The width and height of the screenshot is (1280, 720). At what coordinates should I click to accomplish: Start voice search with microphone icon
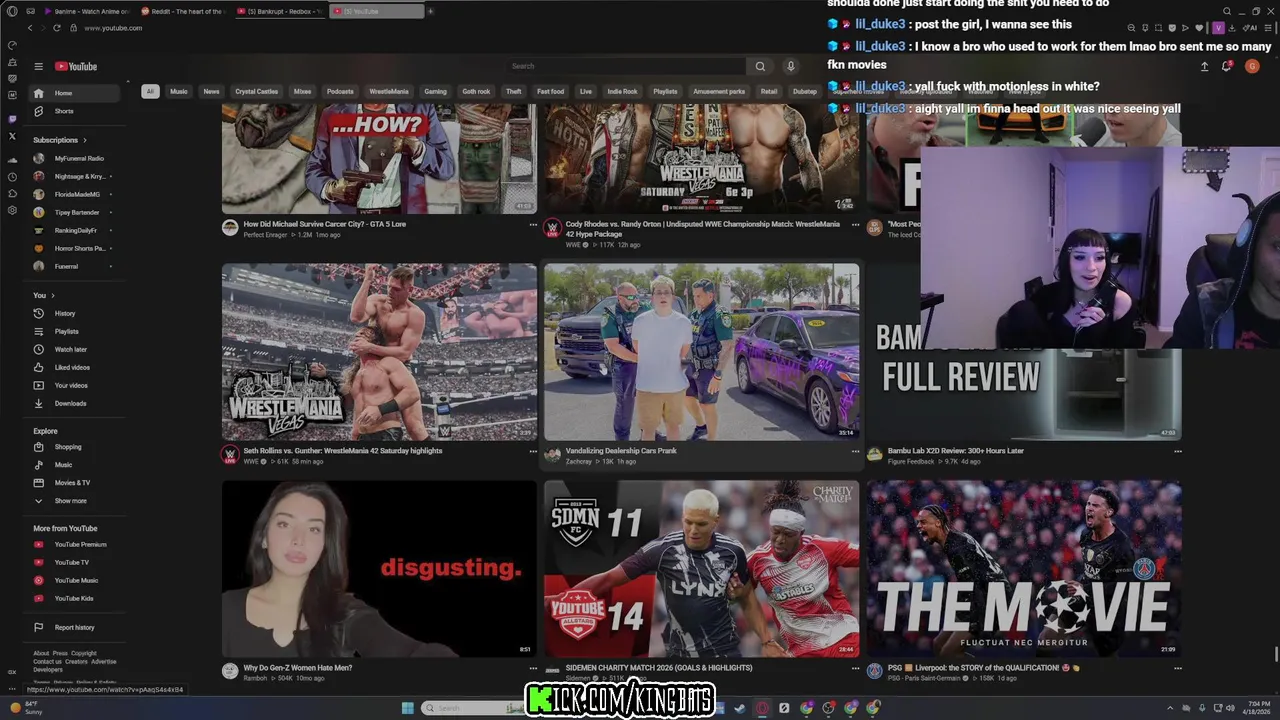click(x=790, y=66)
